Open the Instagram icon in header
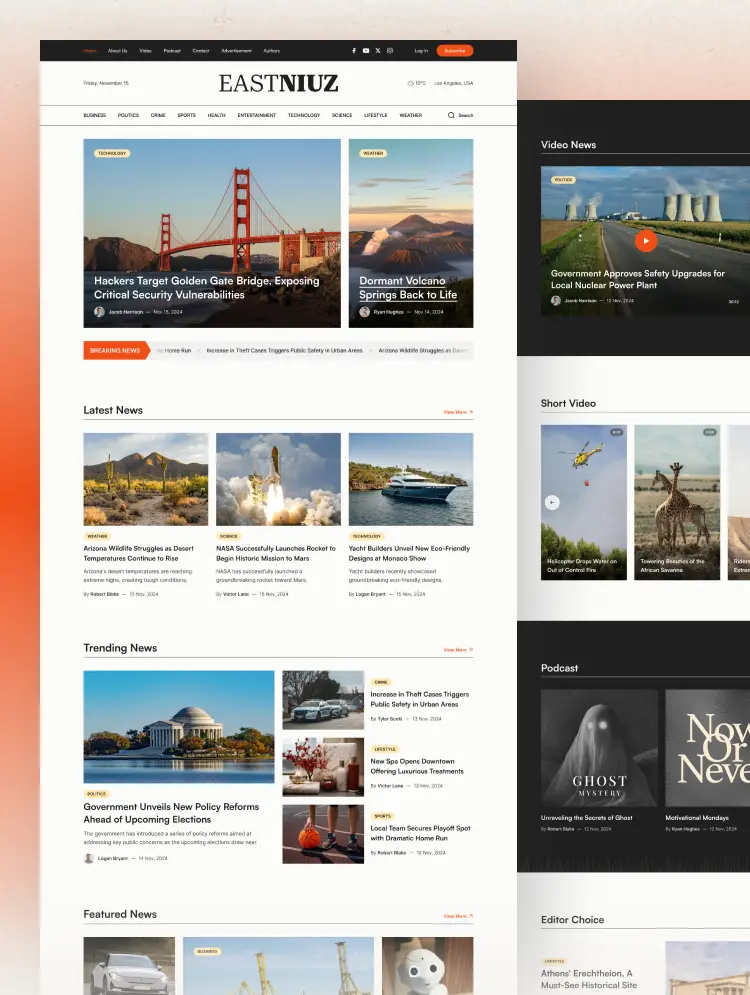Viewport: 750px width, 995px height. pyautogui.click(x=390, y=50)
